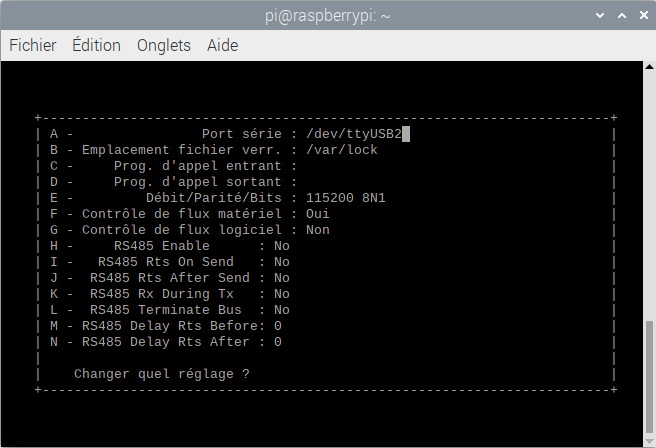Open the Onglets menu

click(x=164, y=45)
